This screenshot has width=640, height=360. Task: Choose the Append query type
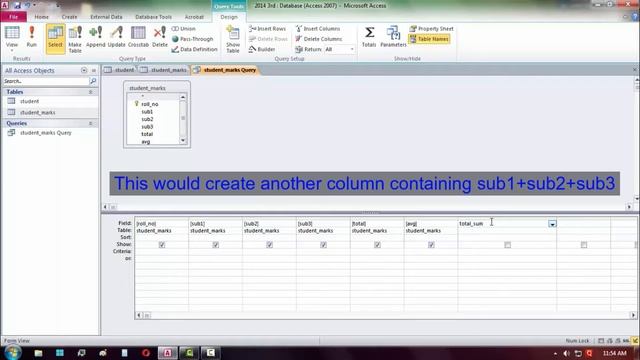pyautogui.click(x=96, y=37)
